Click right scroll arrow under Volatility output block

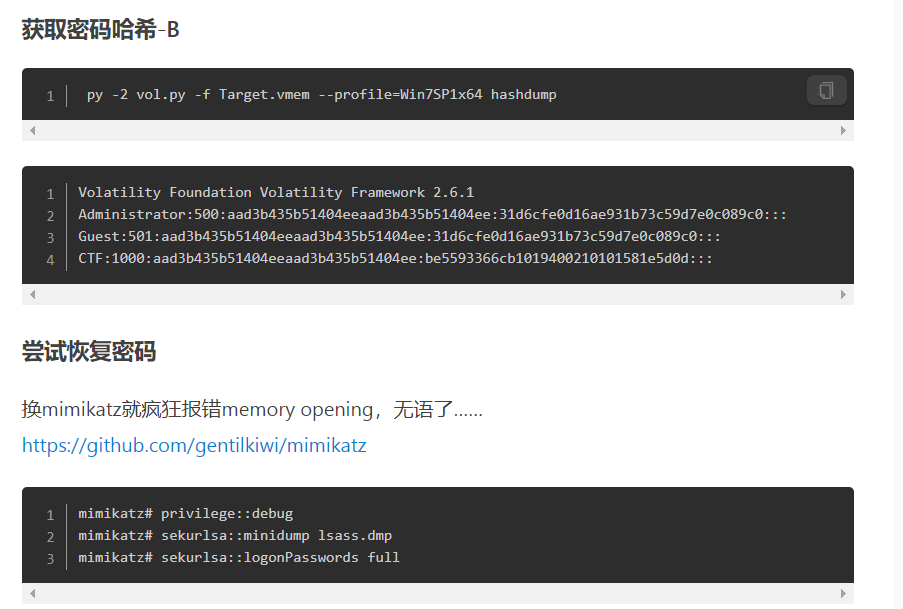tap(843, 294)
